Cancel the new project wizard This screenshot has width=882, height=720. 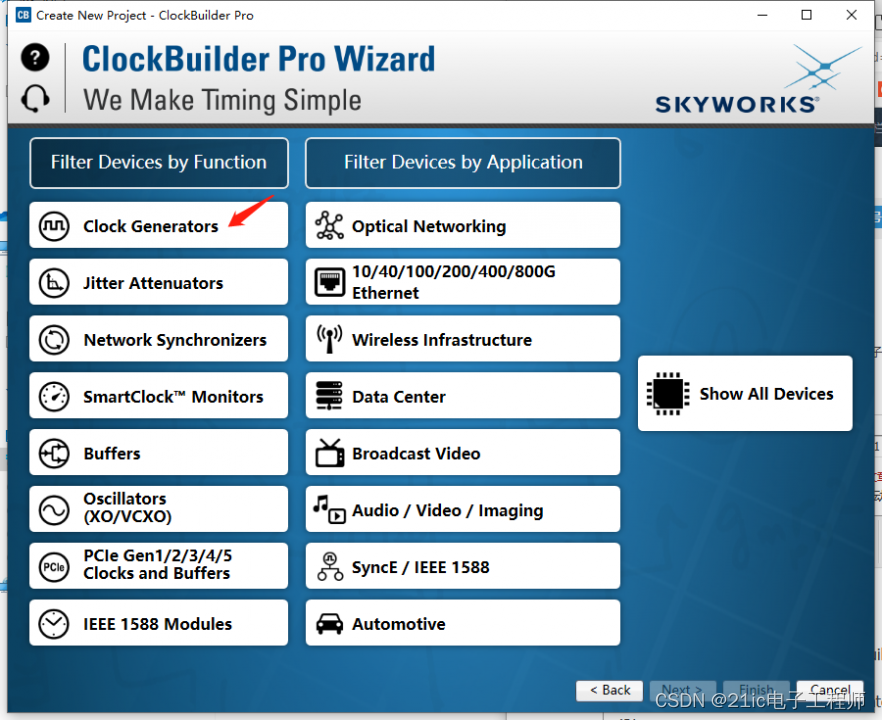coord(830,691)
